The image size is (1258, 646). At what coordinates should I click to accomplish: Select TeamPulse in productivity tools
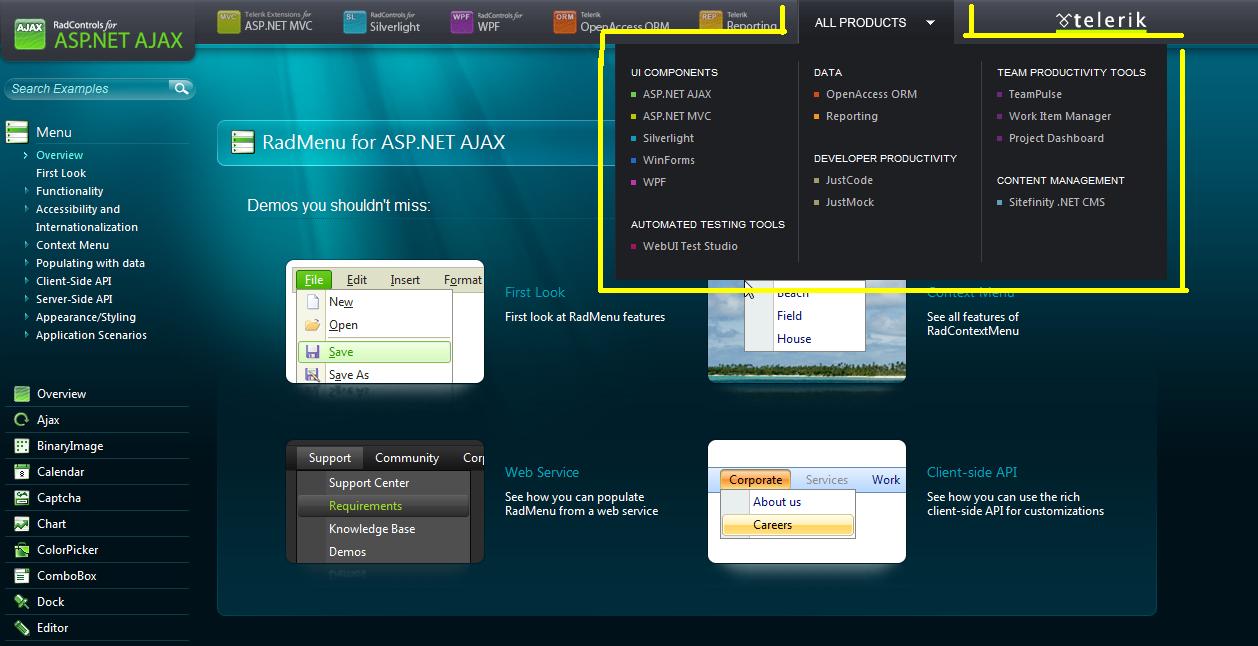[x=1035, y=94]
